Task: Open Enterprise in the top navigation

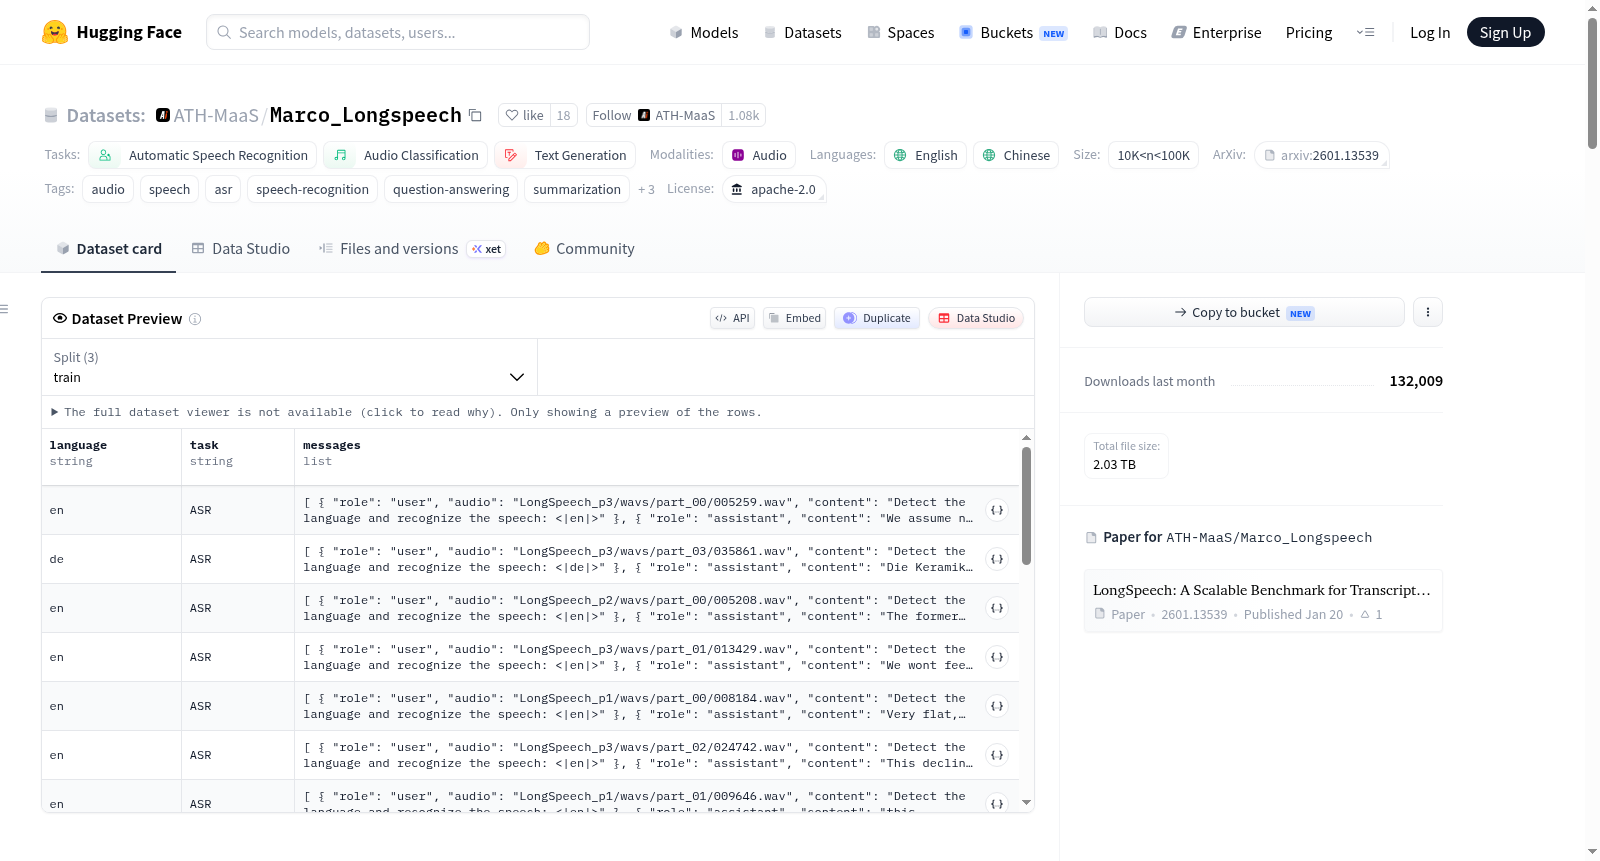Action: (1216, 33)
